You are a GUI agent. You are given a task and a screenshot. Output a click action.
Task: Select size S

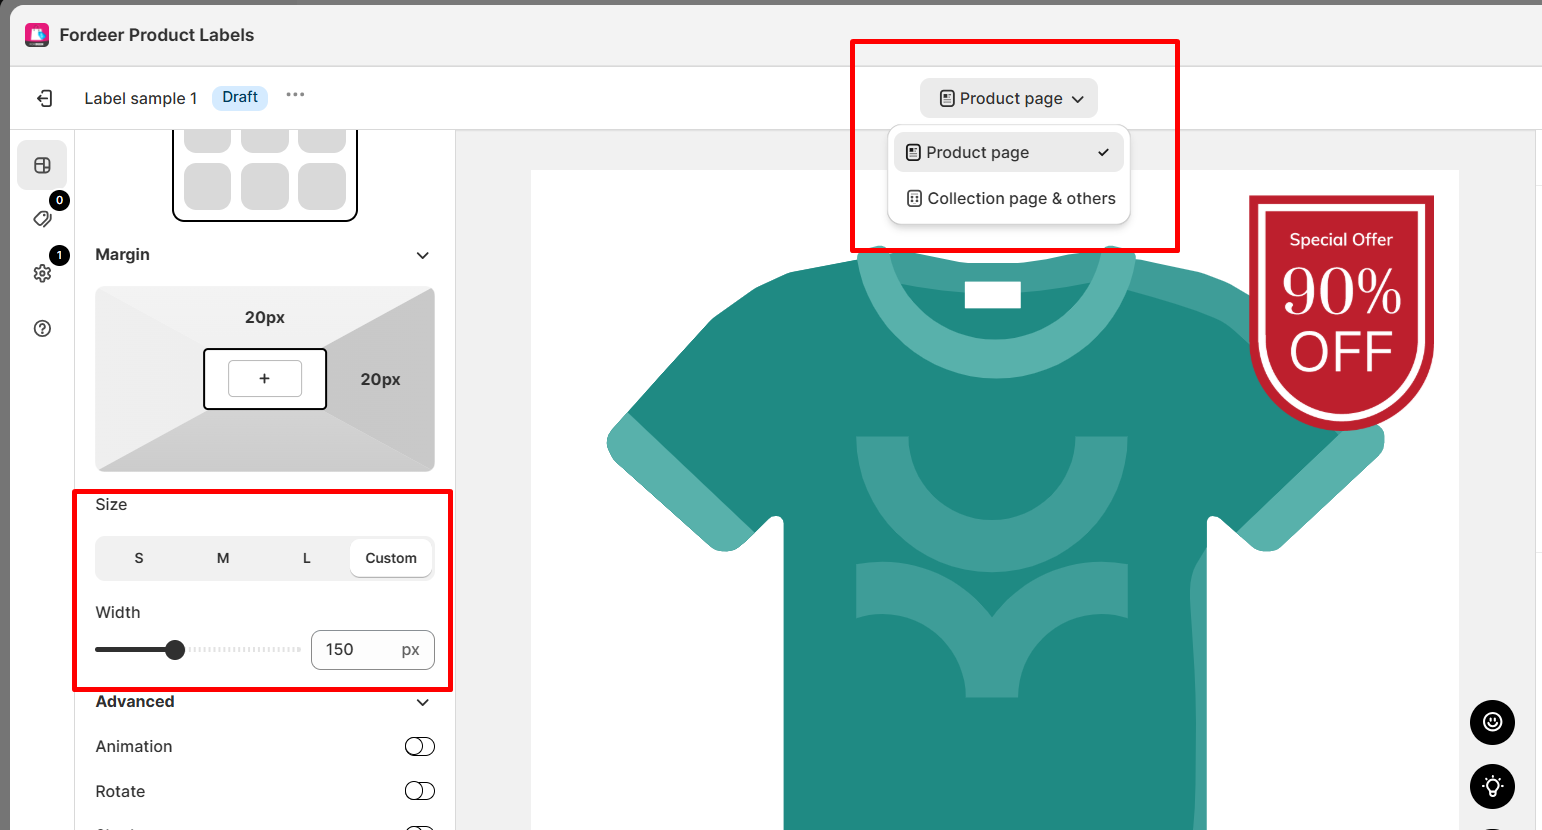(139, 558)
